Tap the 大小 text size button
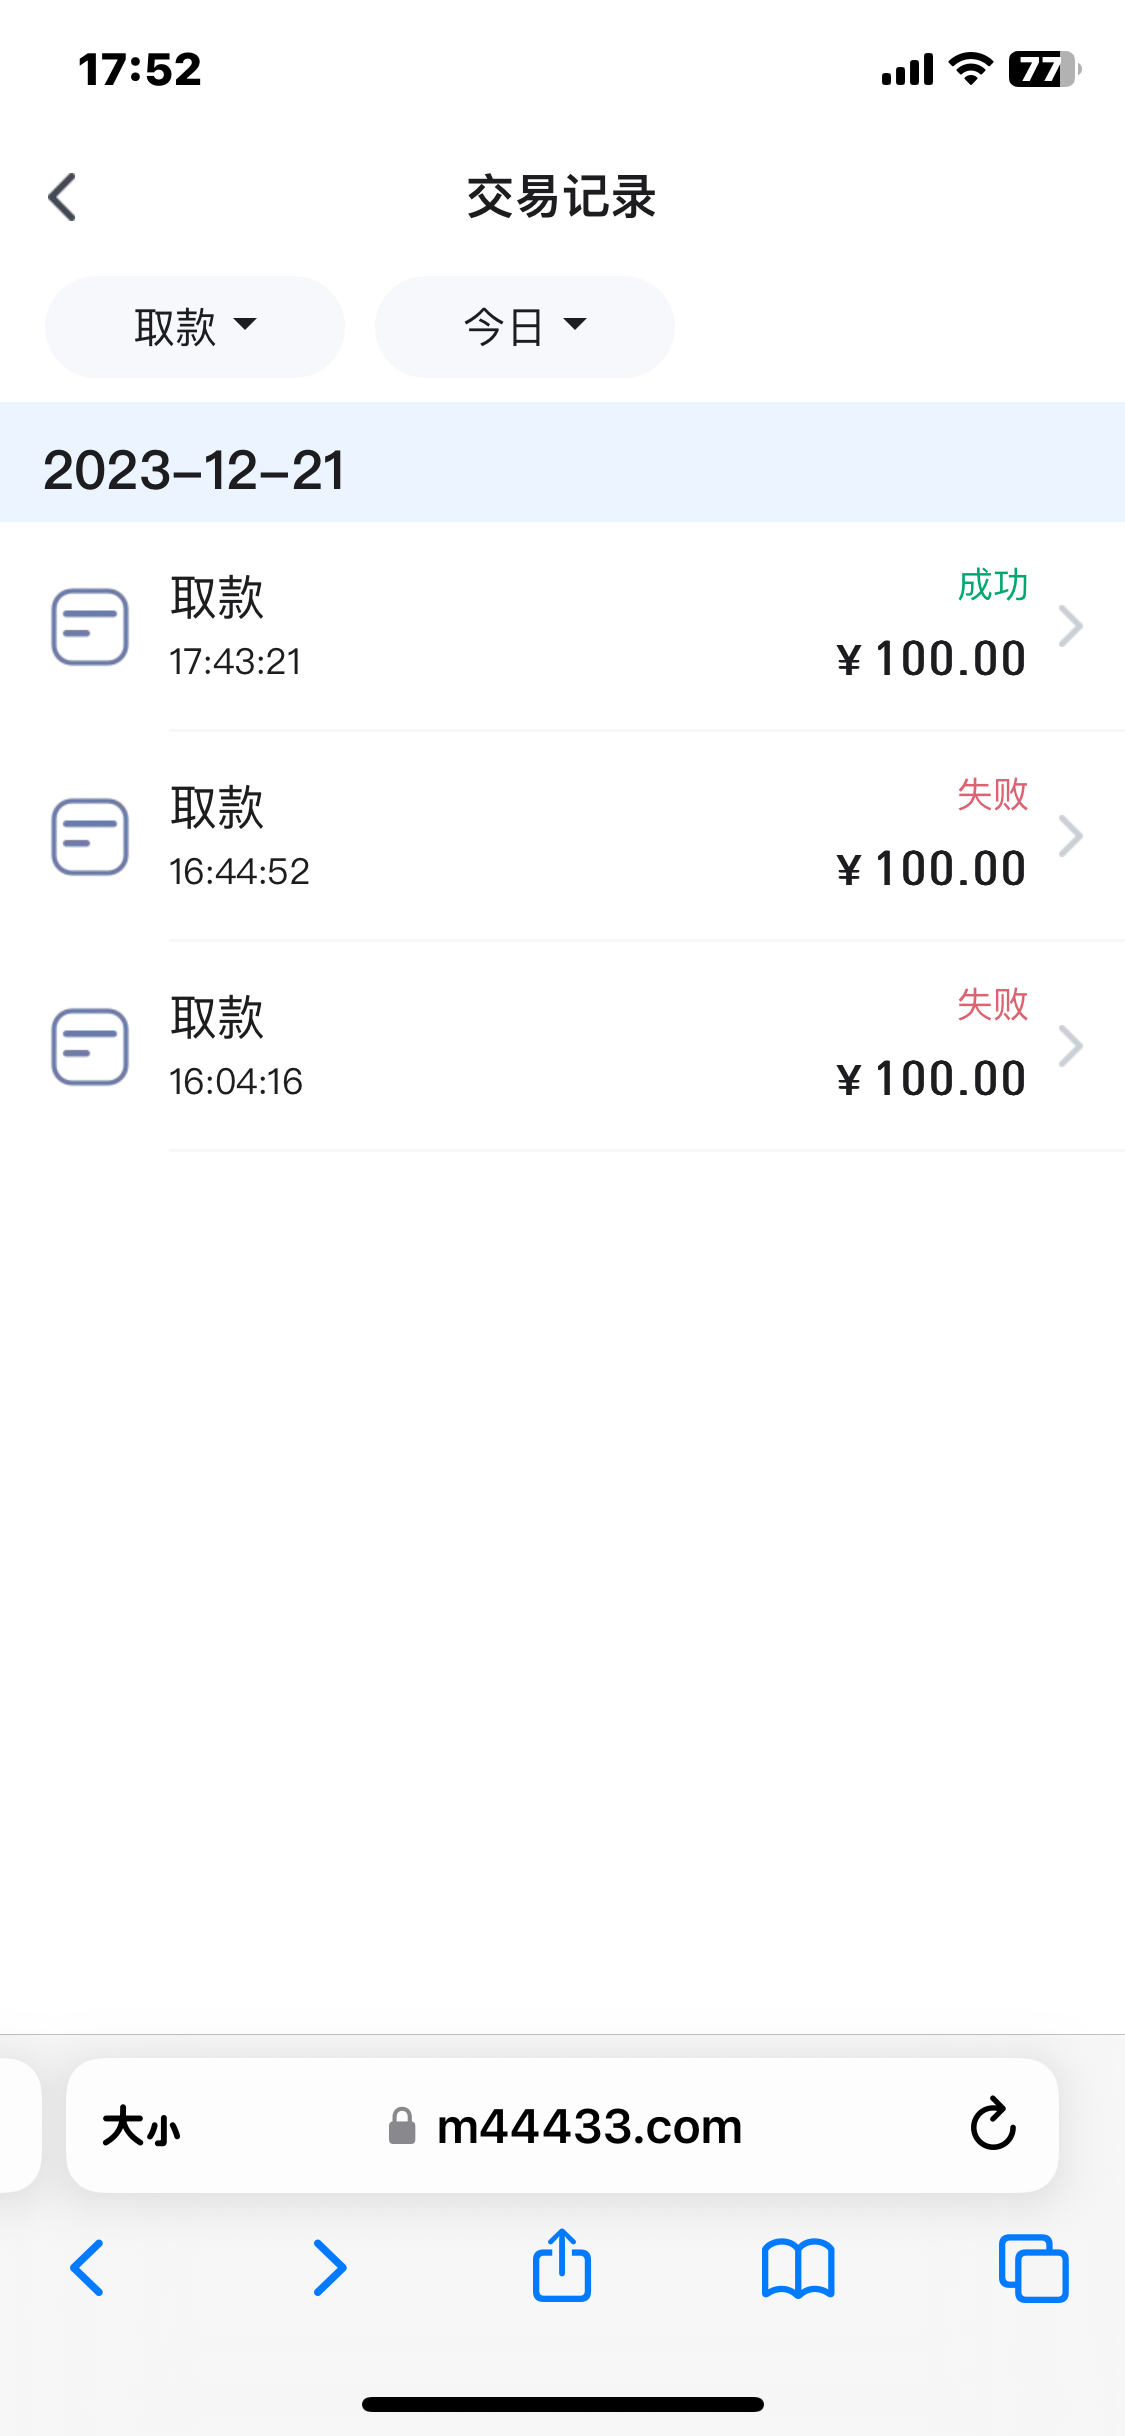Screen dimensions: 1125x2436 point(141,2126)
